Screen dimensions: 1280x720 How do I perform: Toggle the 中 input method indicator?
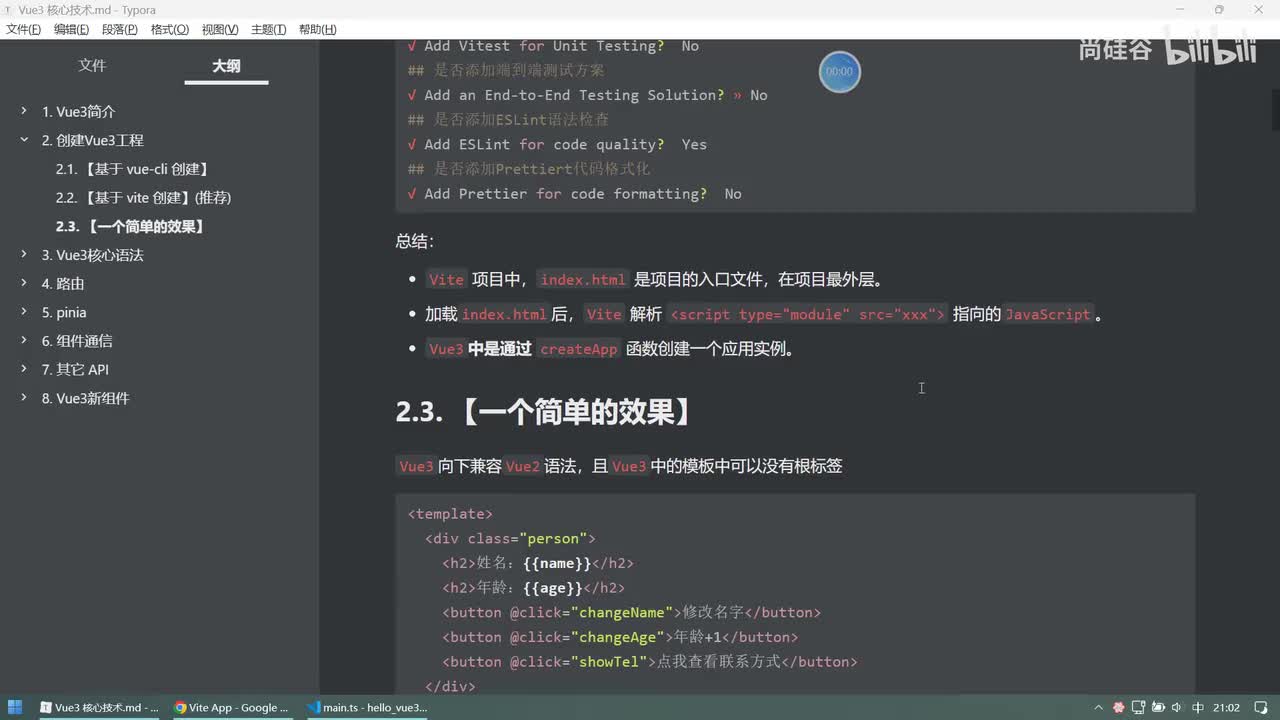[x=1197, y=708]
